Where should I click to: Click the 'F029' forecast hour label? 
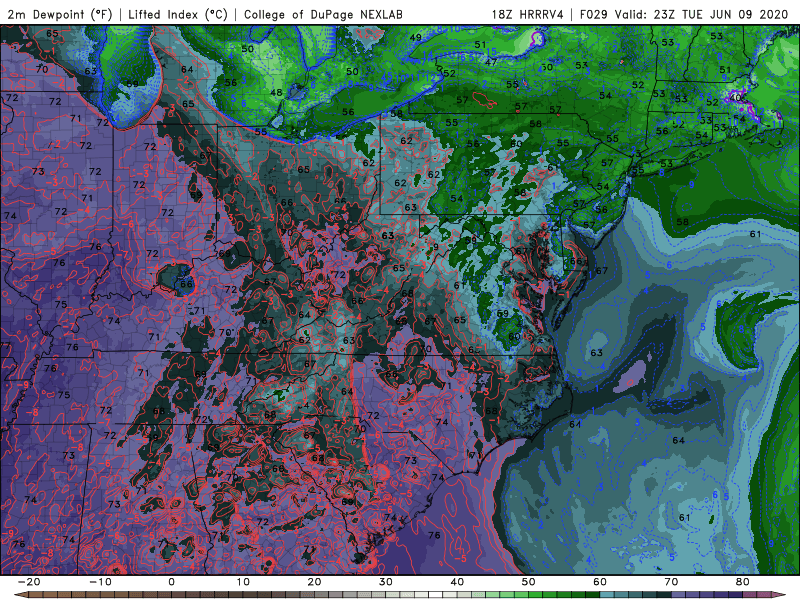(593, 14)
